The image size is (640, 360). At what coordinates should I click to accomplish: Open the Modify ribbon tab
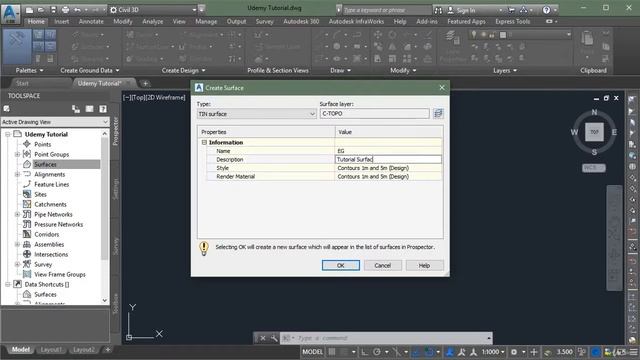123,21
